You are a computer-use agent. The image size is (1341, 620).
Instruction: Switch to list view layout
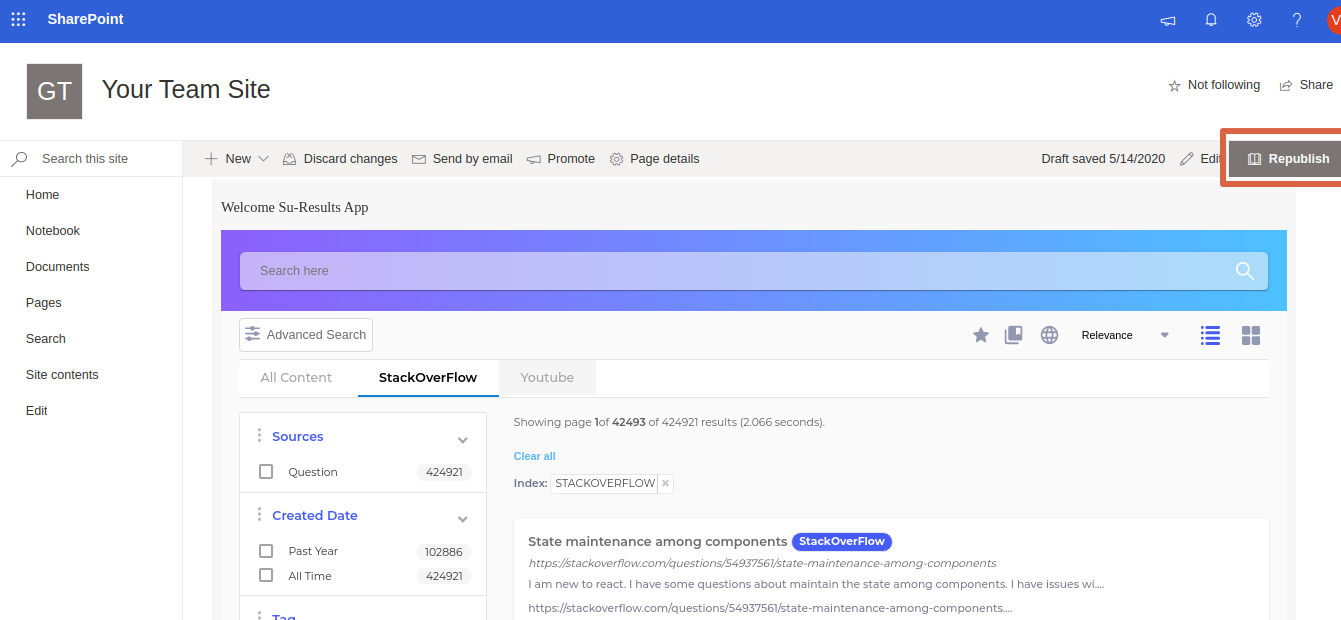pos(1210,335)
